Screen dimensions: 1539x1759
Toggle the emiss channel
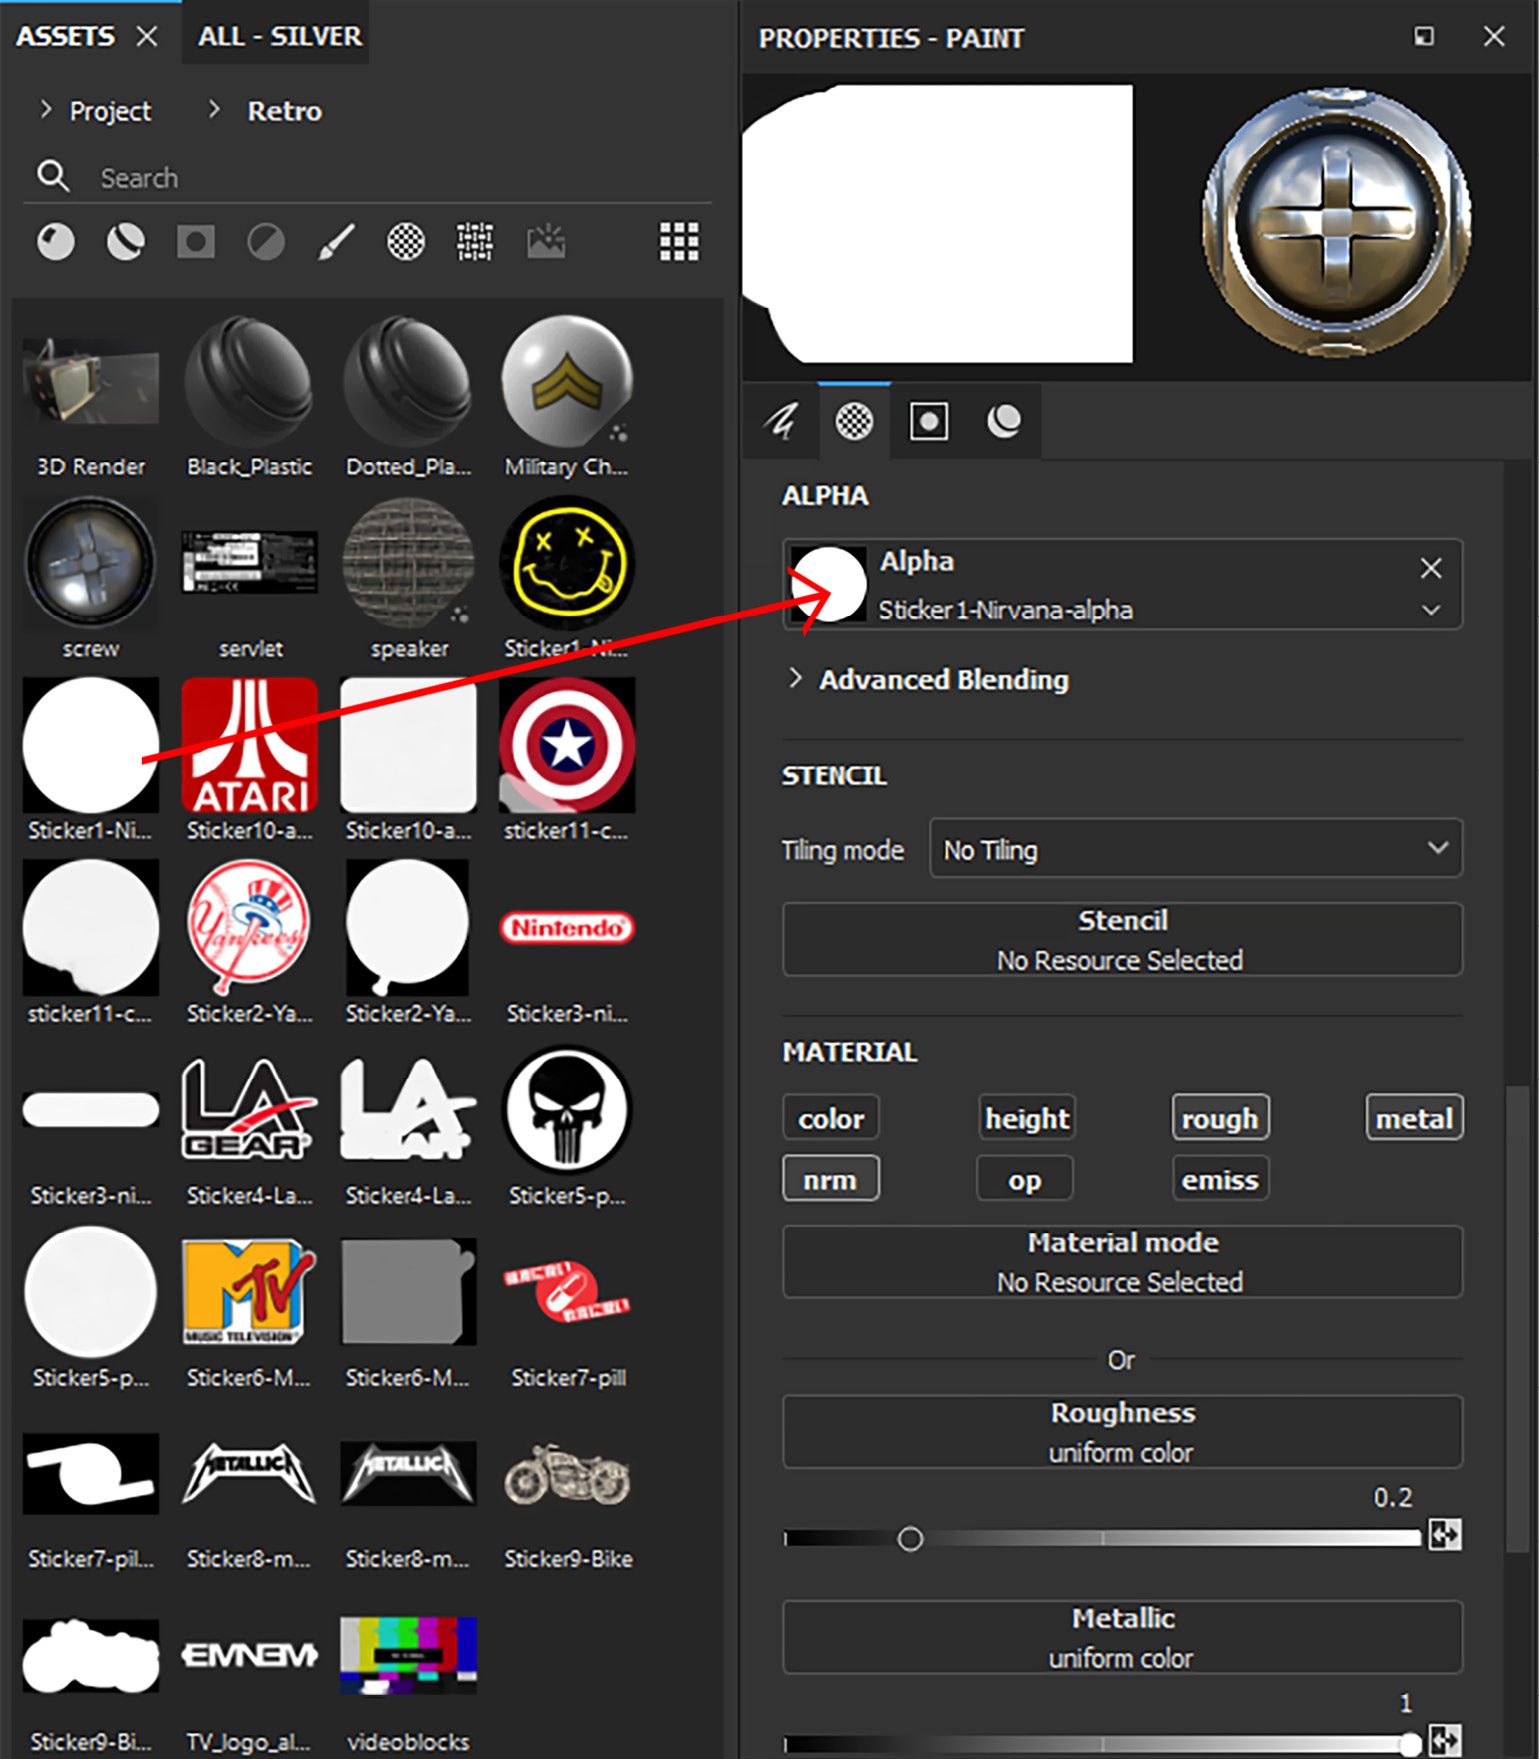pyautogui.click(x=1220, y=1179)
